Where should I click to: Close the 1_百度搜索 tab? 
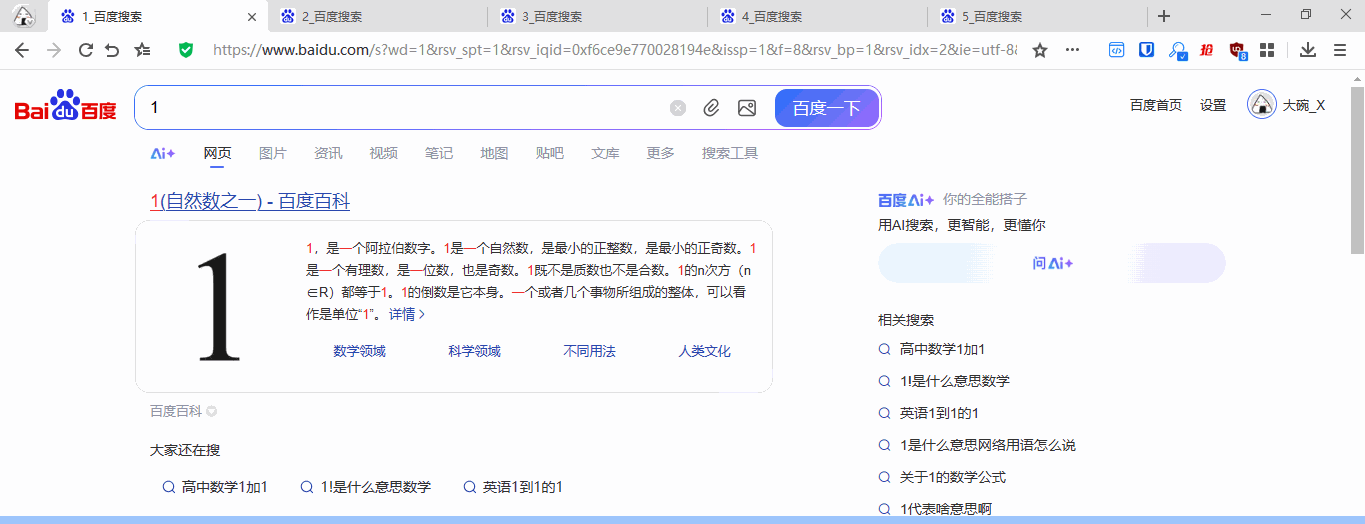pos(252,16)
